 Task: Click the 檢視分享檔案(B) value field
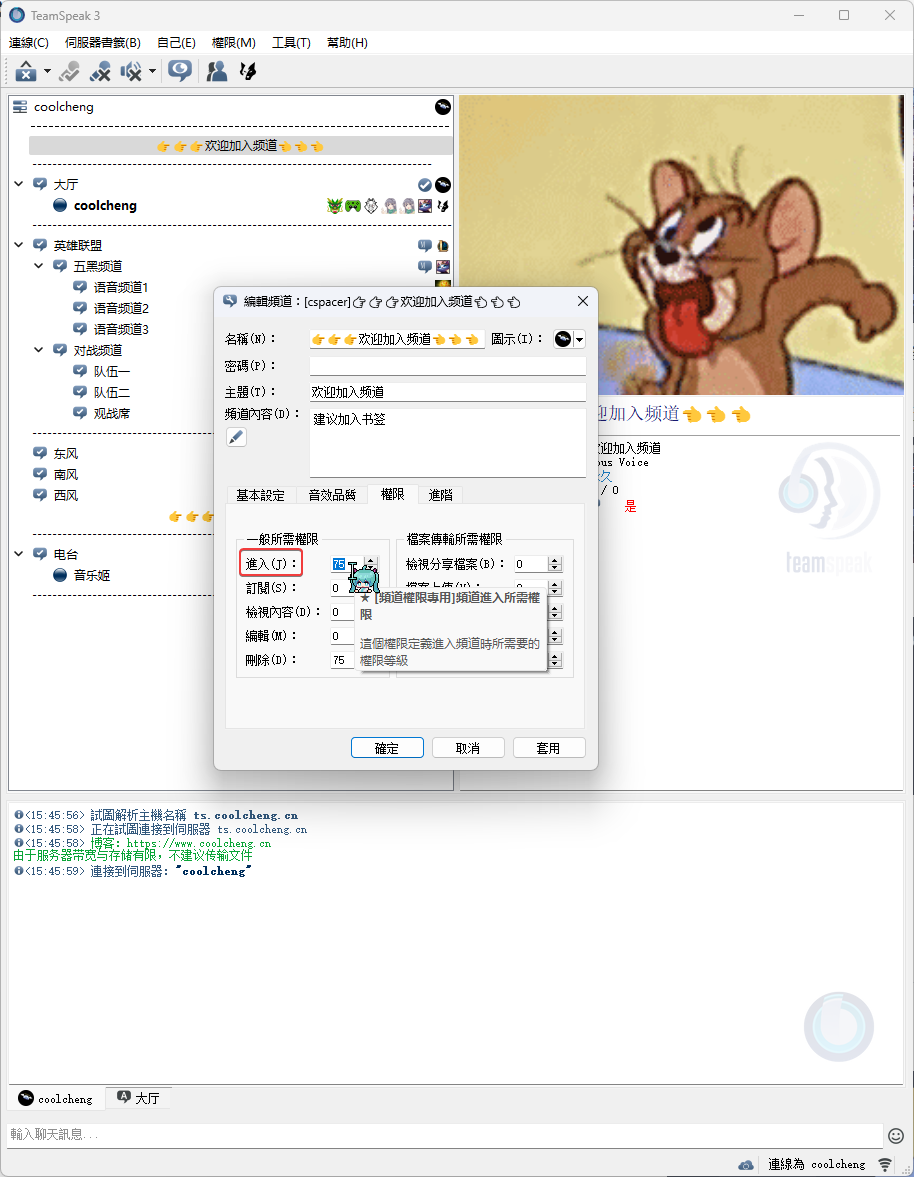point(531,564)
